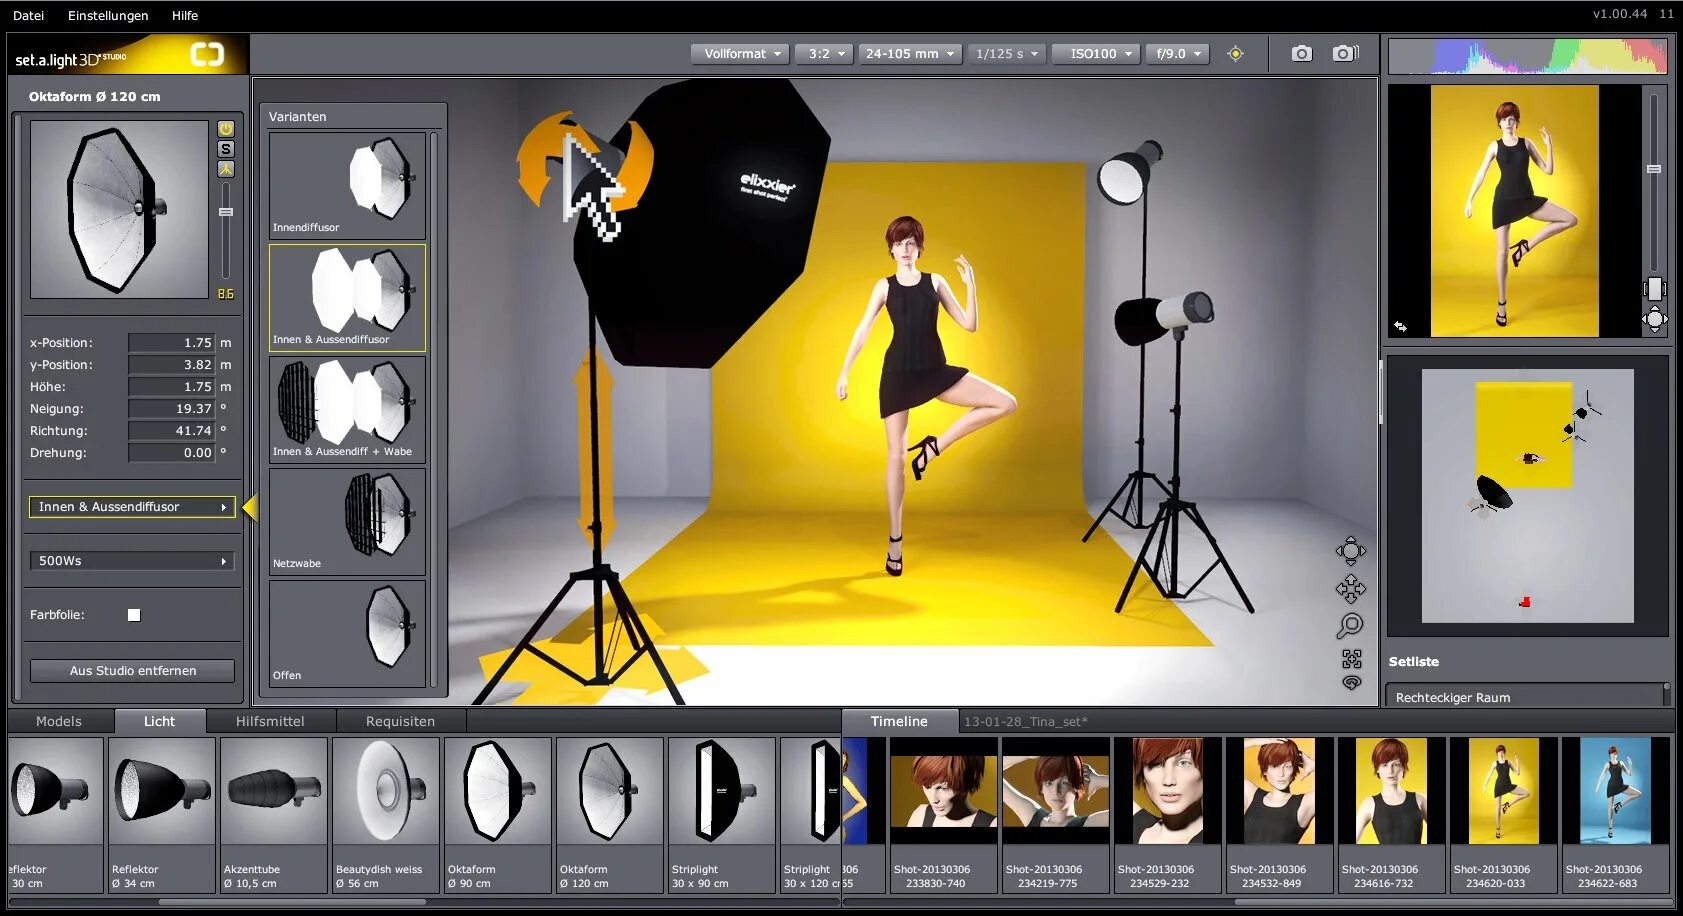
Task: Click the set.a.light 3D logo bracket icon
Action: (x=207, y=55)
